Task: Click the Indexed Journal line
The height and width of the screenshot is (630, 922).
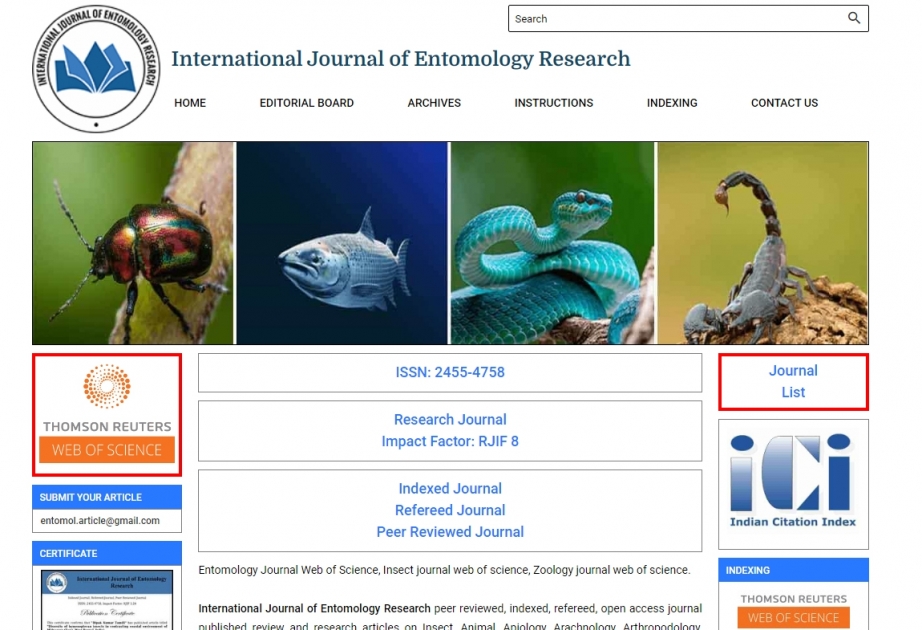Action: 450,489
